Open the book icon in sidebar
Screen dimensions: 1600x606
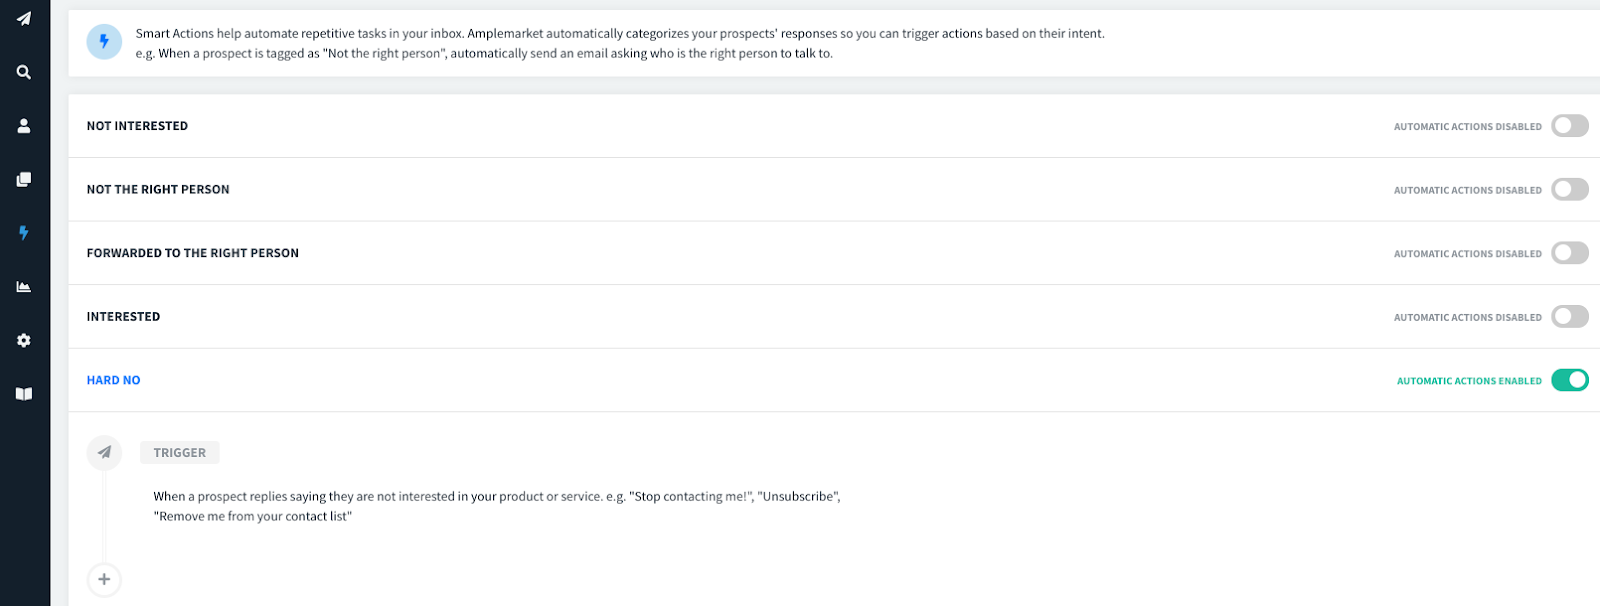24,394
